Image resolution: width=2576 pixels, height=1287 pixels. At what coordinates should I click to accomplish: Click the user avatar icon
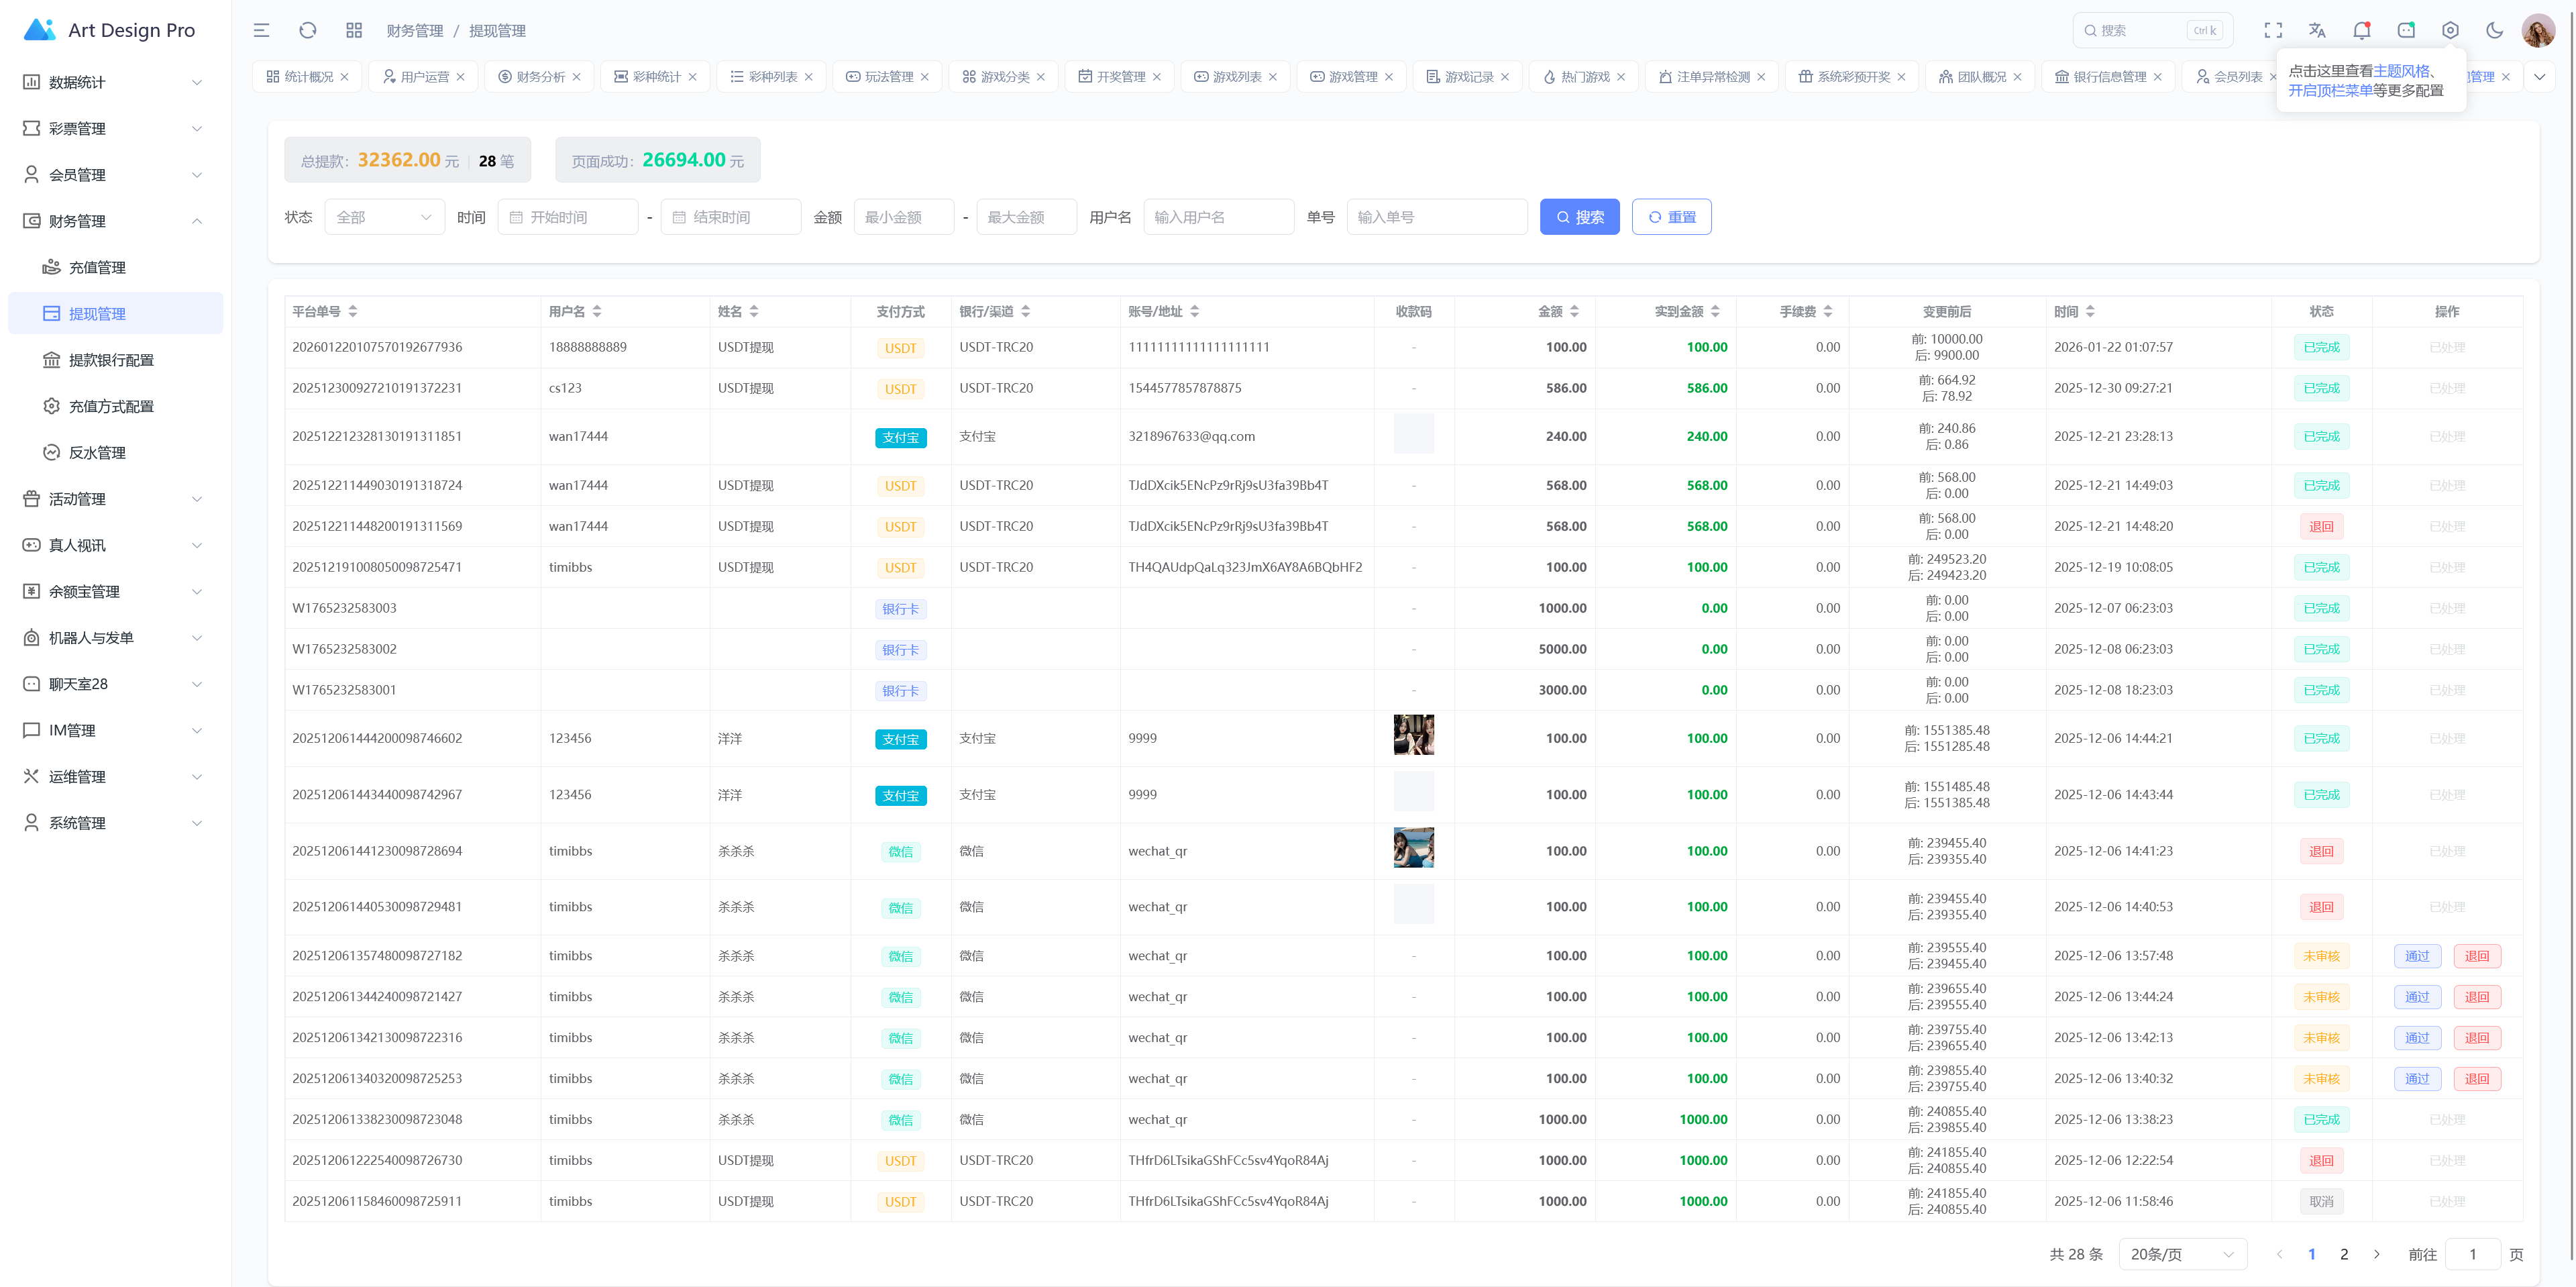(2538, 31)
